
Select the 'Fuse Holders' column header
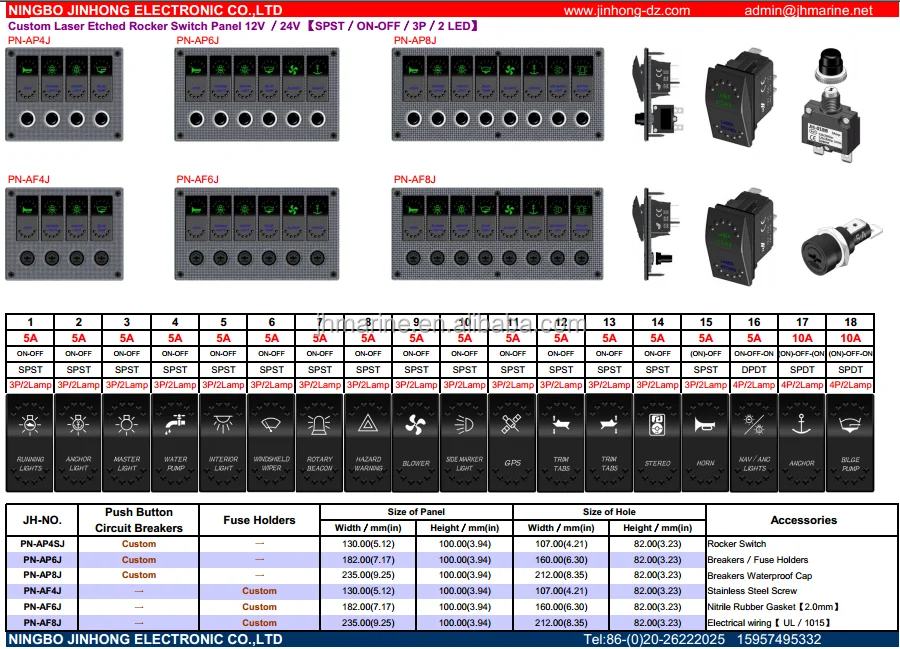[259, 520]
